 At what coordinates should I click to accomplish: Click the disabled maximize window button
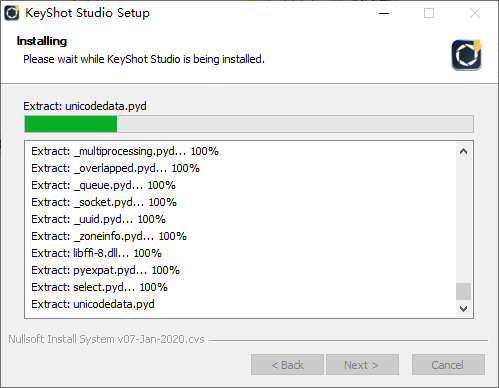pos(429,13)
